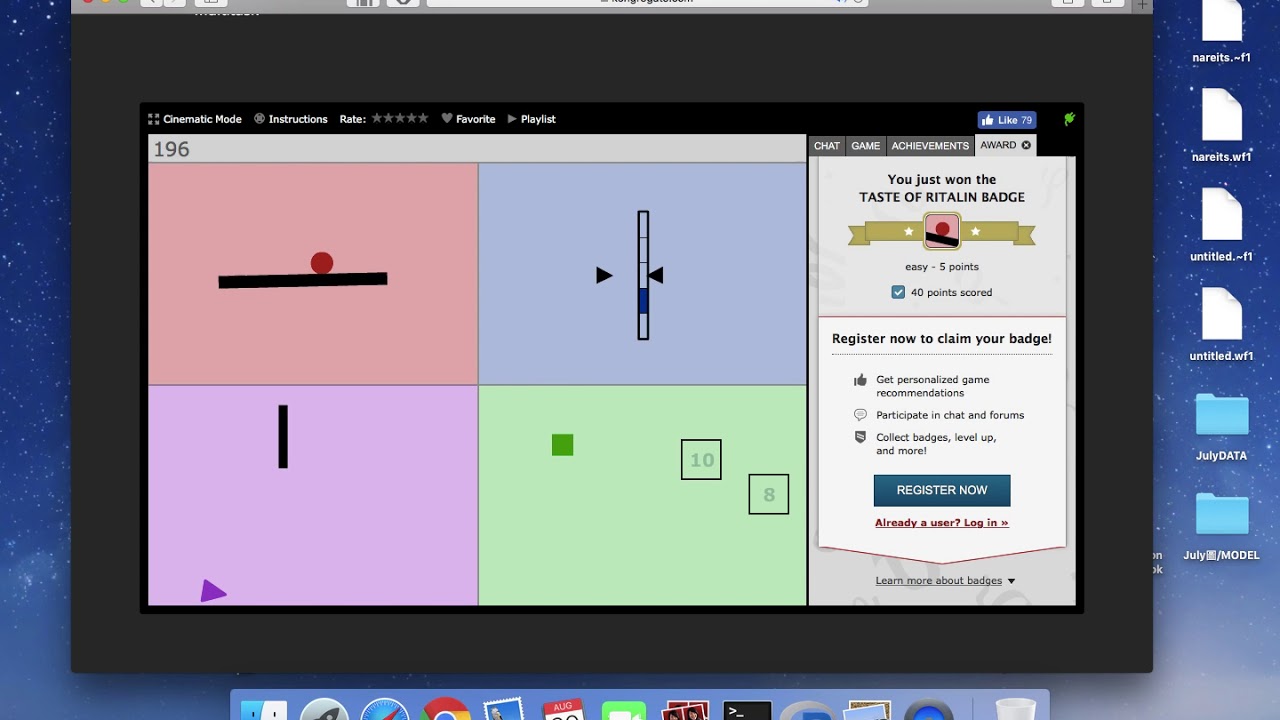This screenshot has width=1280, height=720.
Task: Click the Taste of Ritalin badge image
Action: coord(942,232)
